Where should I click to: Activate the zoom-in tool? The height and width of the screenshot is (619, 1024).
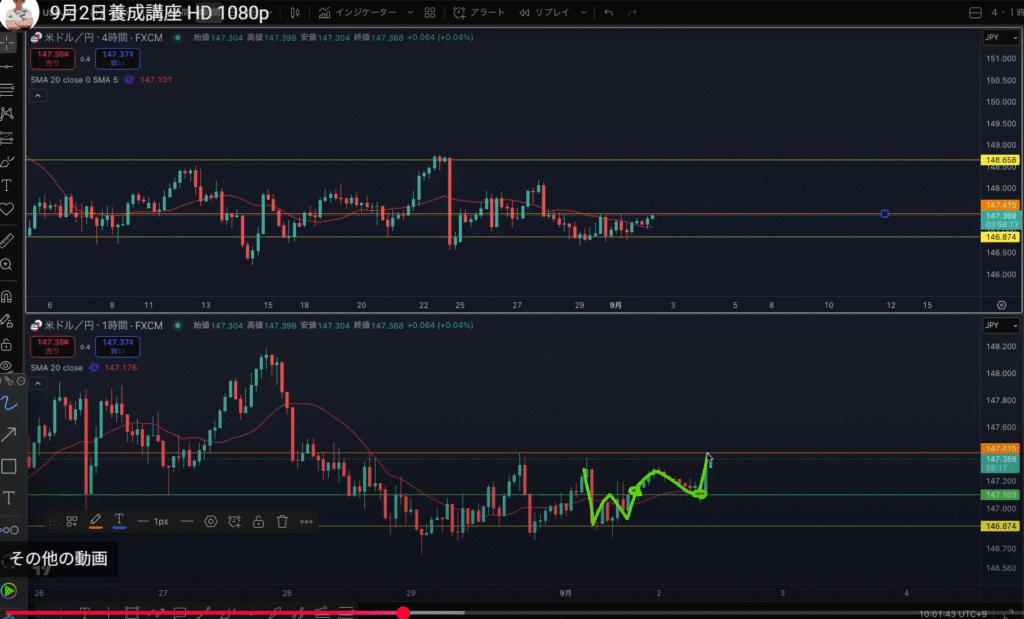(8, 264)
